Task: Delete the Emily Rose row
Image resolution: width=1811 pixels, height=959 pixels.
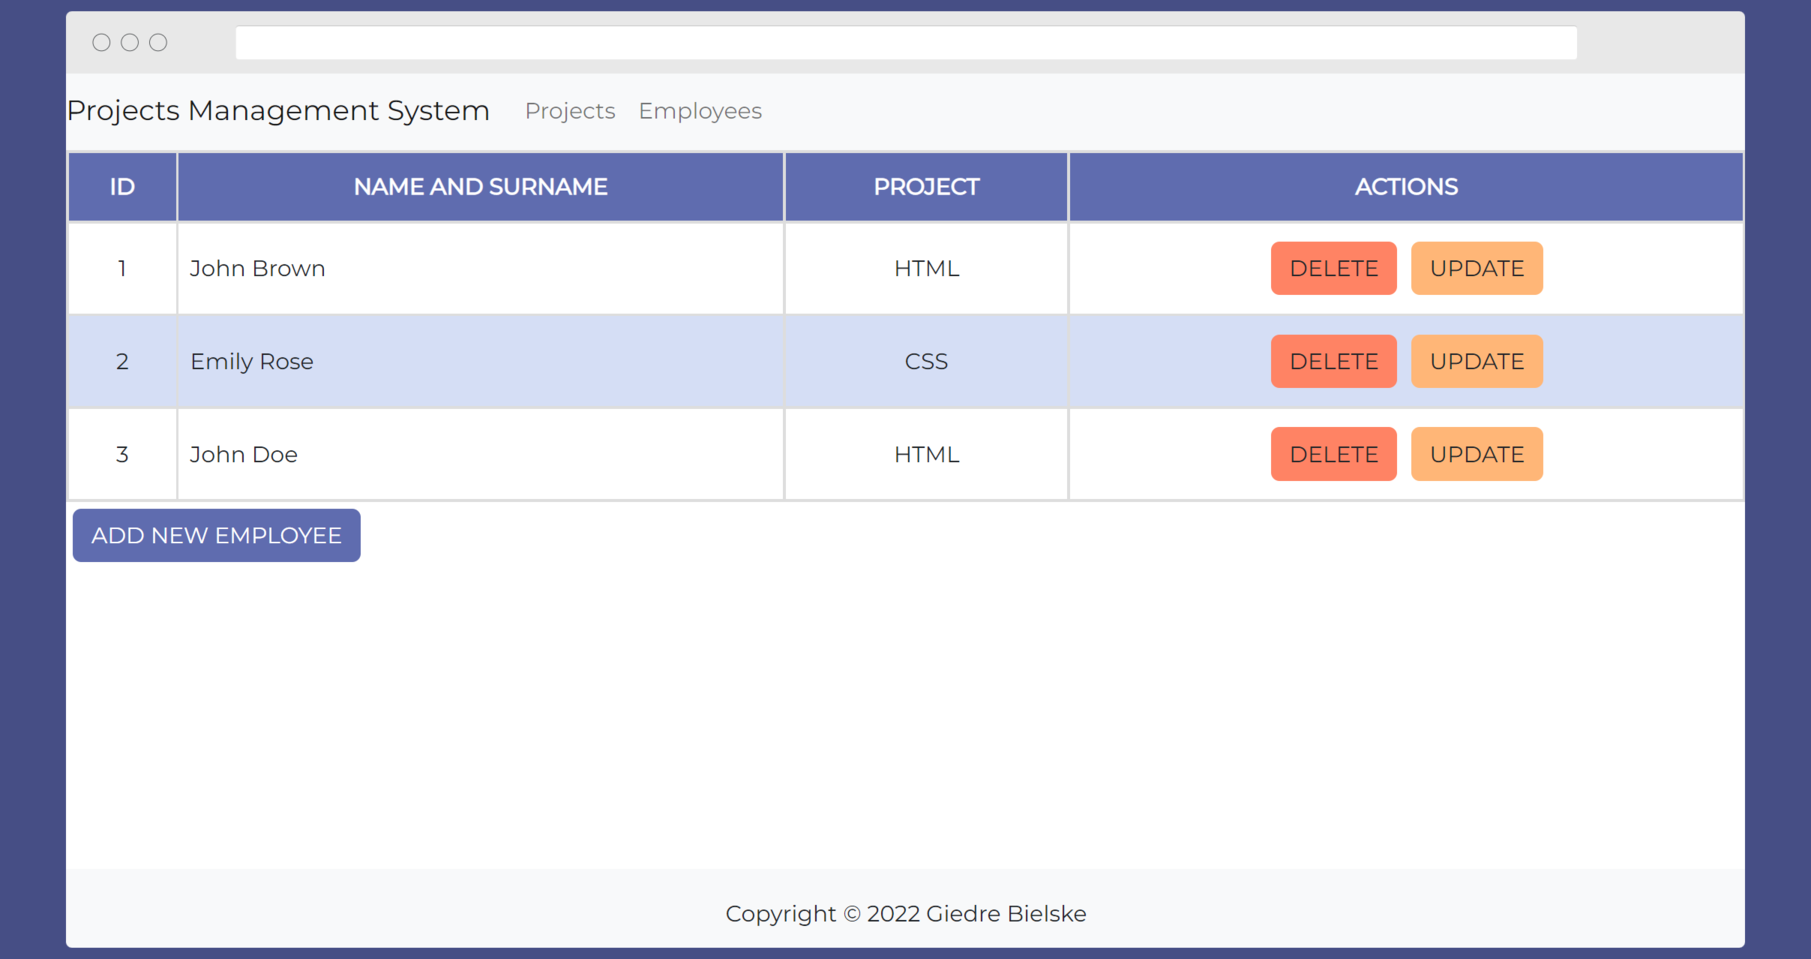Action: tap(1333, 361)
